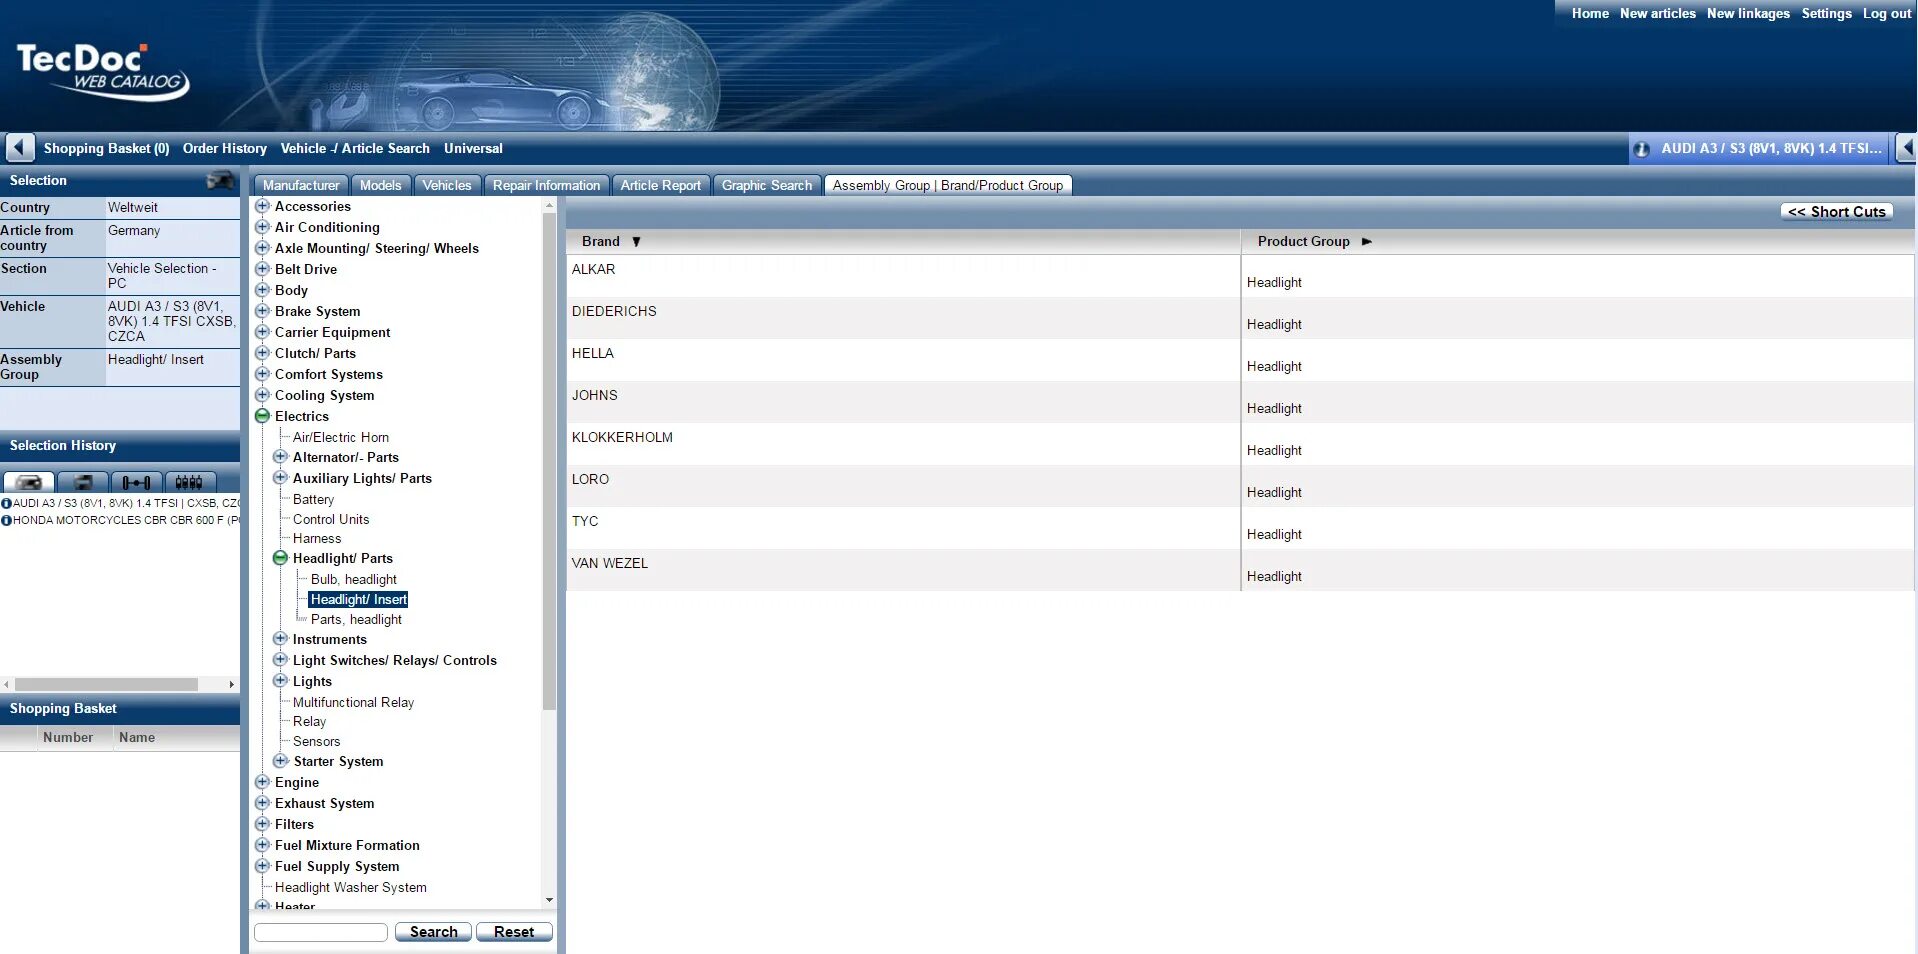Click the assembly tree vertical scrollbar
Viewport: 1918px width, 954px height.
(549, 460)
